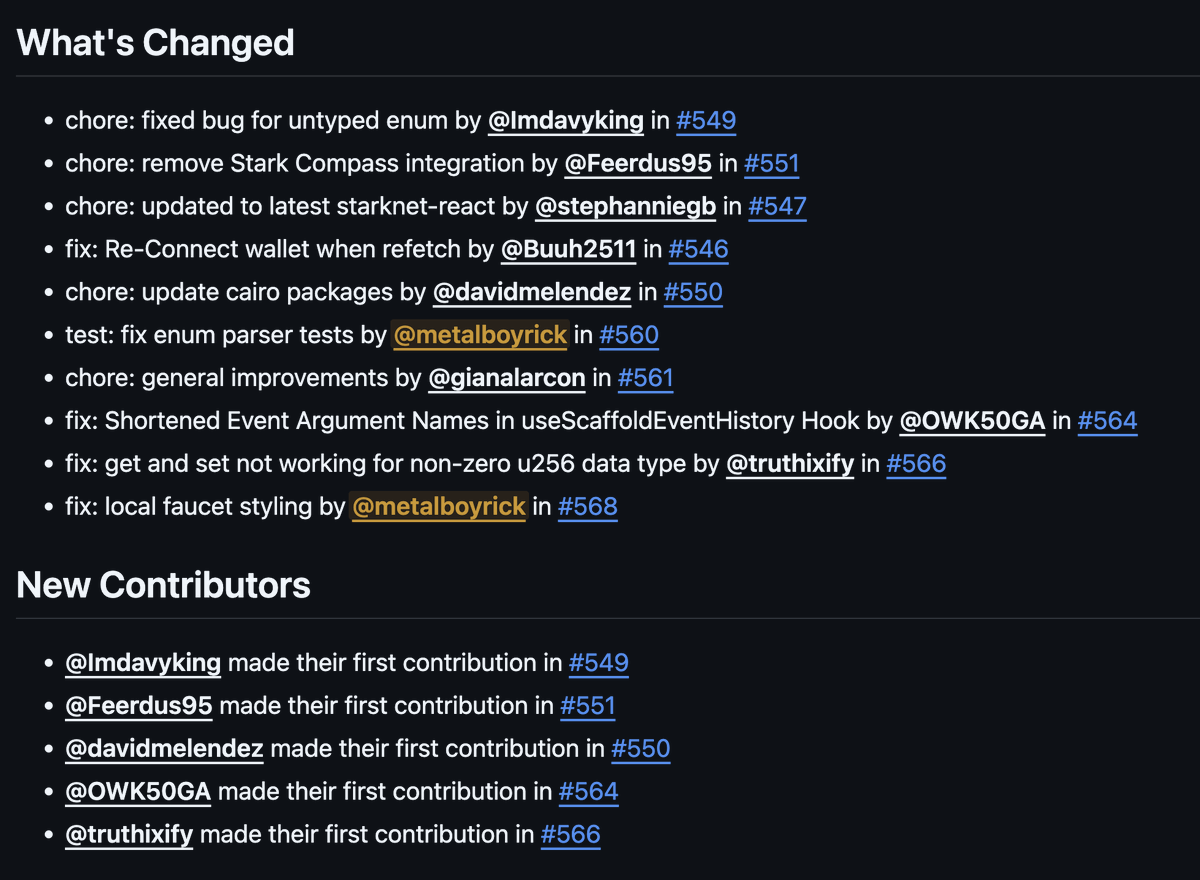This screenshot has height=880, width=1200.
Task: Click the @gianalarcon author mention
Action: point(507,378)
